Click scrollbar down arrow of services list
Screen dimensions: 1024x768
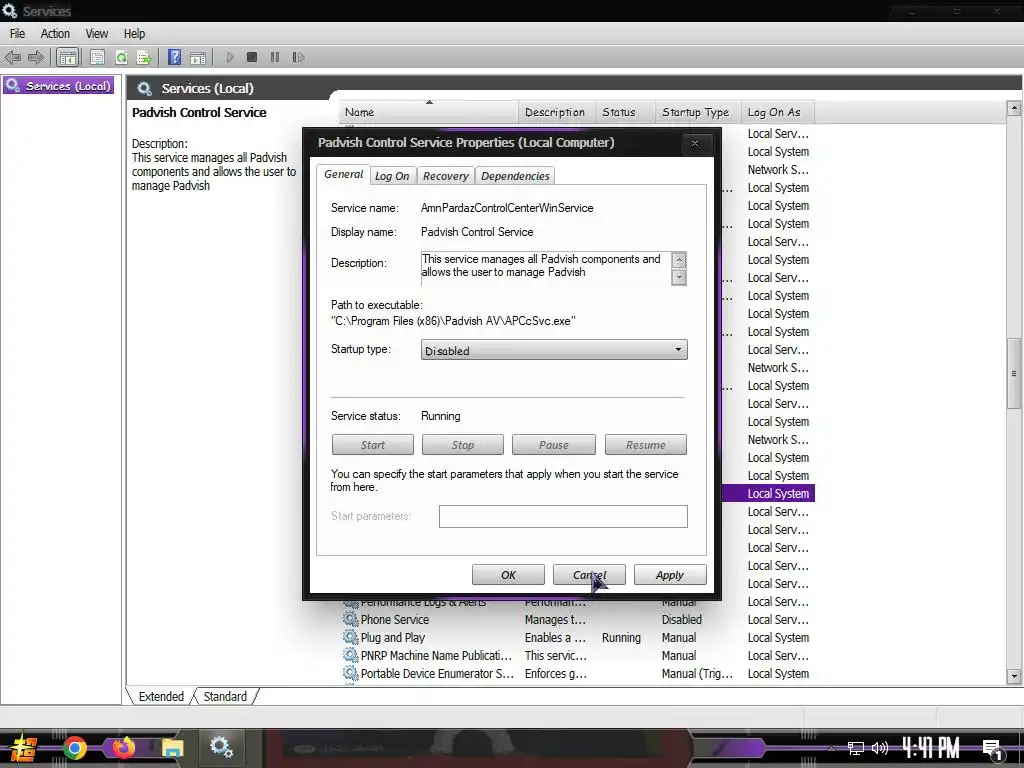[x=1014, y=677]
